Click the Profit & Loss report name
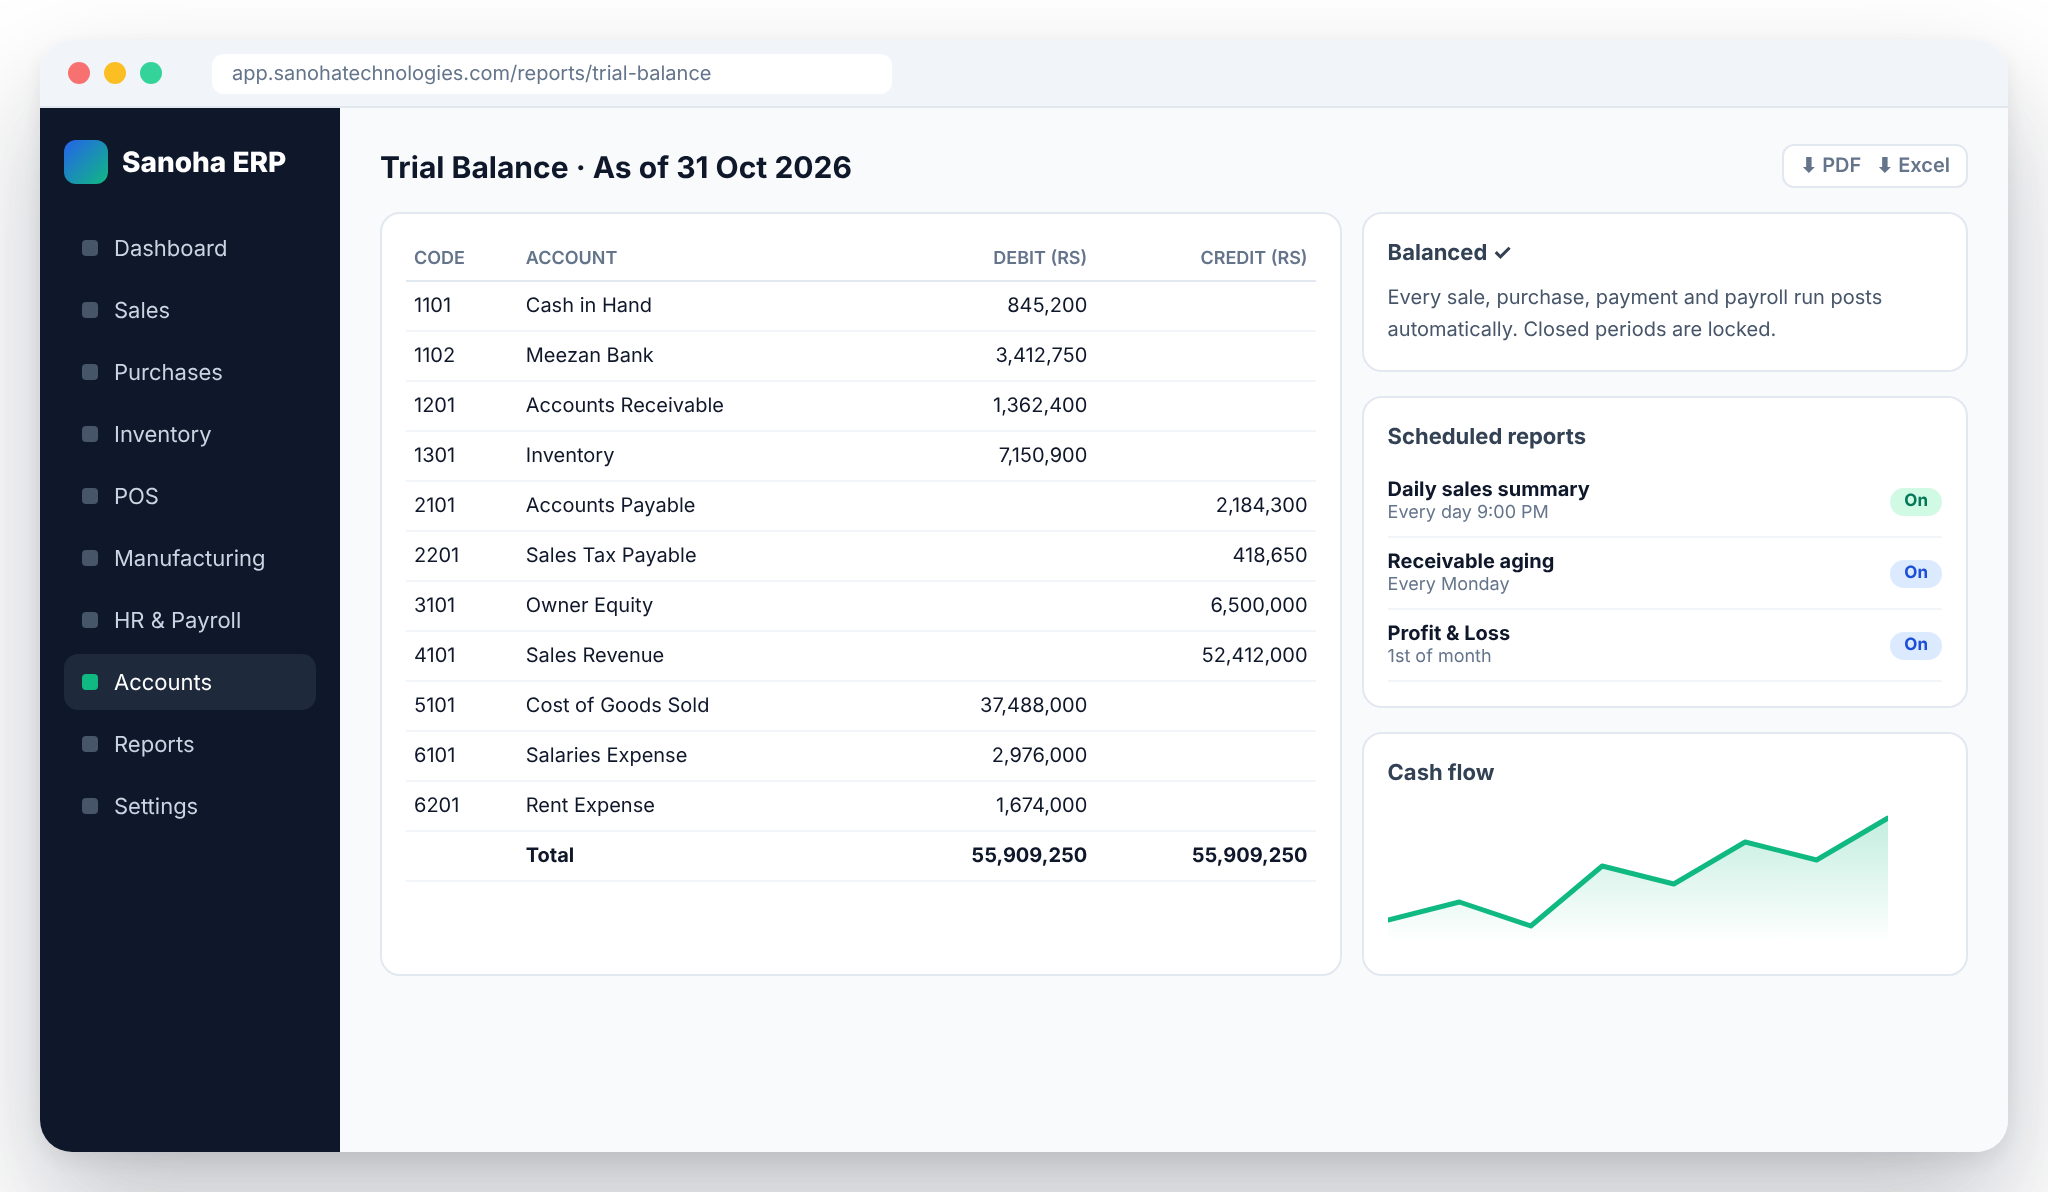 click(1448, 633)
